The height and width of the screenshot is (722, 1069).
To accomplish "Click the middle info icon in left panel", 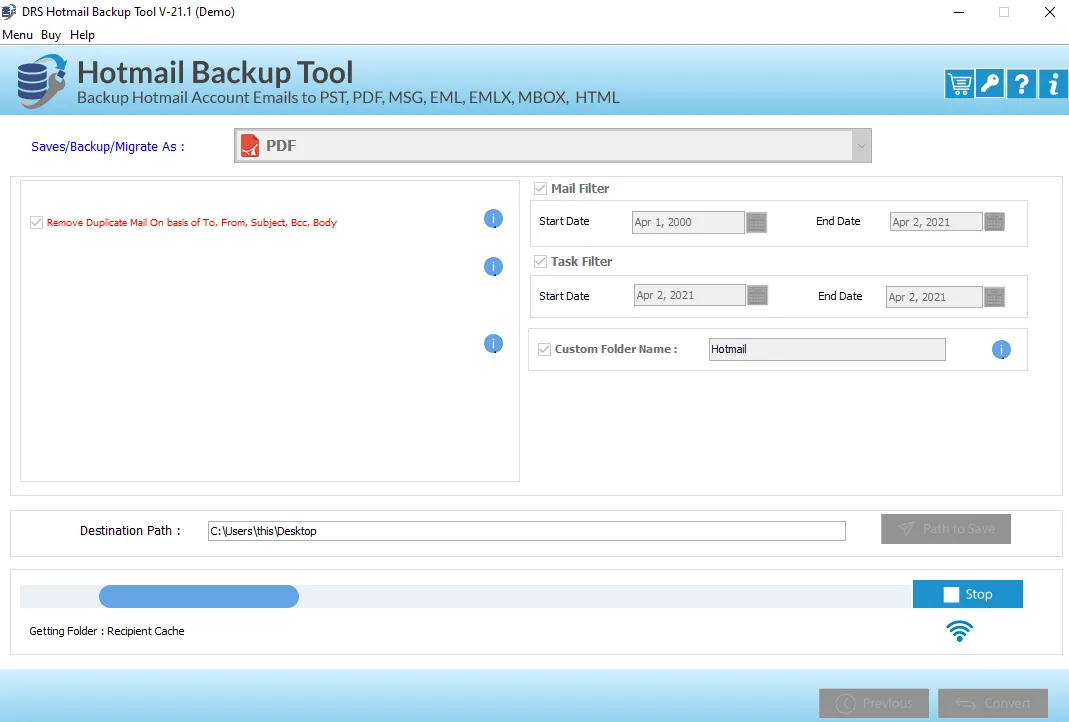I will coord(493,267).
